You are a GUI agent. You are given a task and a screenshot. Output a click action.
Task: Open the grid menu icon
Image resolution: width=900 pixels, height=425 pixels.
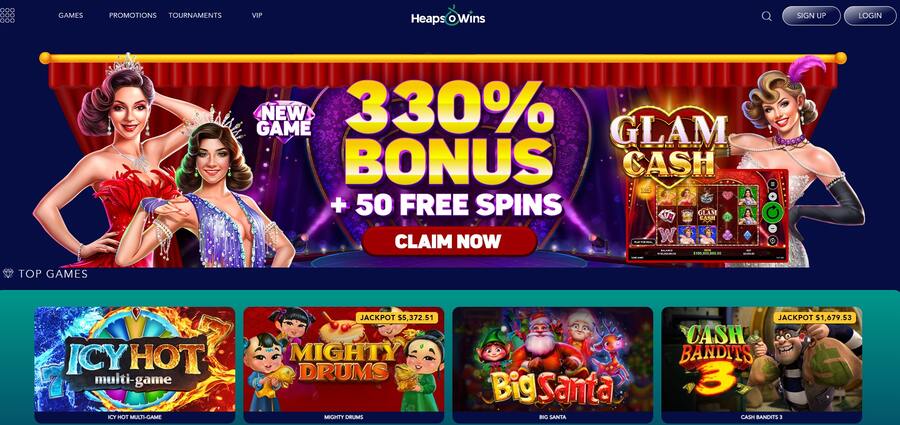(x=7, y=16)
